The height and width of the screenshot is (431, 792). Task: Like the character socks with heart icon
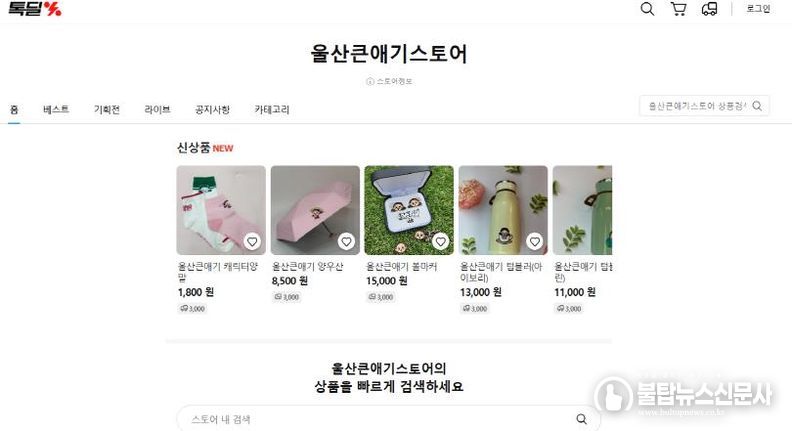(x=252, y=242)
